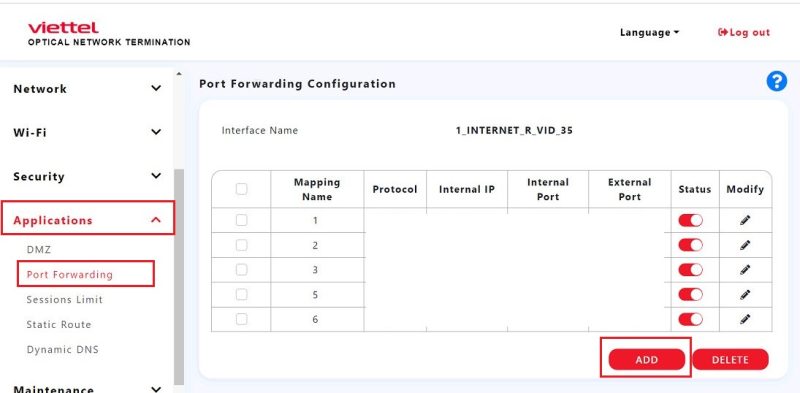800x393 pixels.
Task: Go to Dynamic DNS page
Action: pos(63,350)
